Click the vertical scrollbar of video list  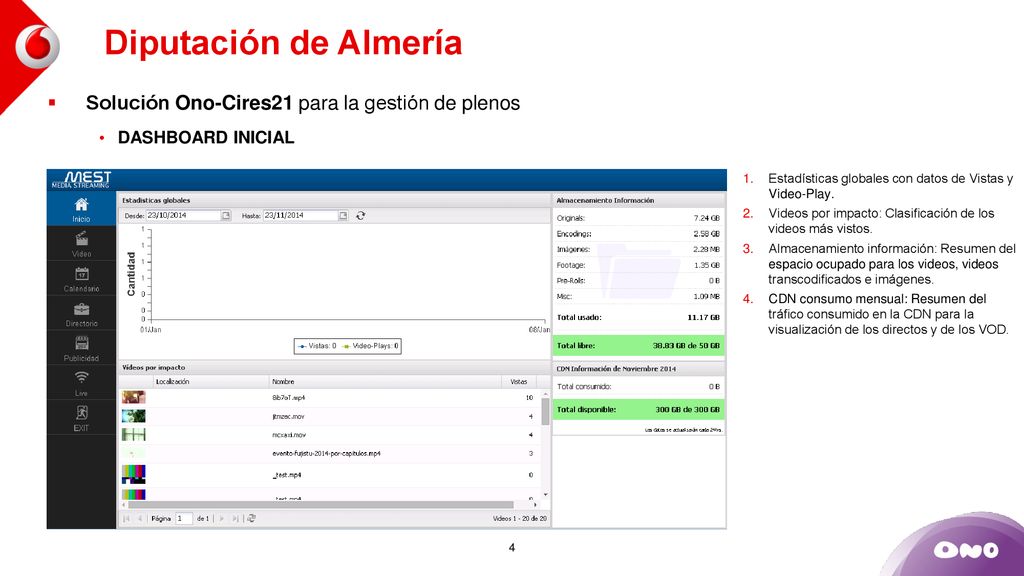coord(545,411)
